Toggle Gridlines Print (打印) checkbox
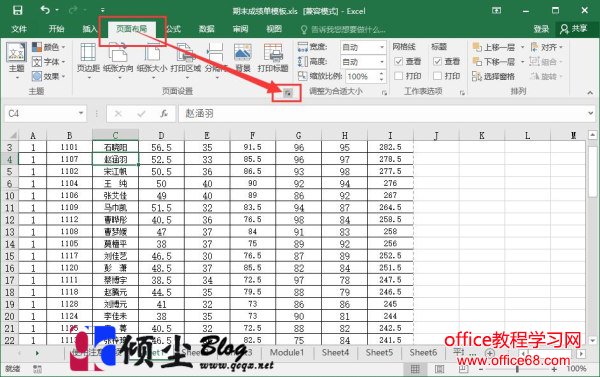This screenshot has width=600, height=377. [398, 76]
